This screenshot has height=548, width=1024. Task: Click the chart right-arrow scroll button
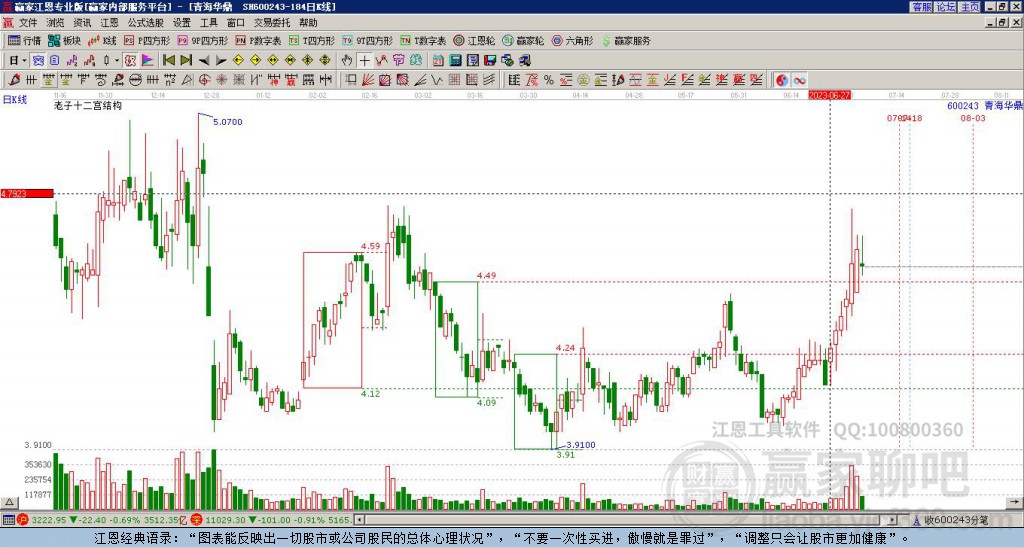(1016, 503)
